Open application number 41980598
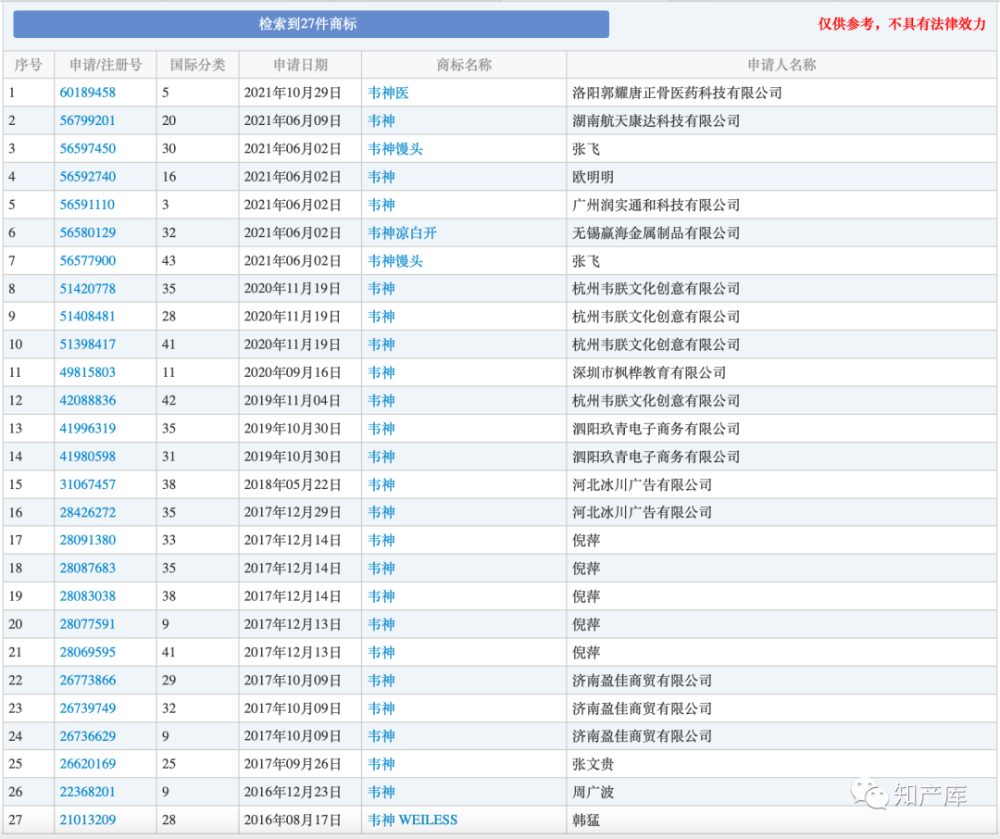 pyautogui.click(x=87, y=456)
